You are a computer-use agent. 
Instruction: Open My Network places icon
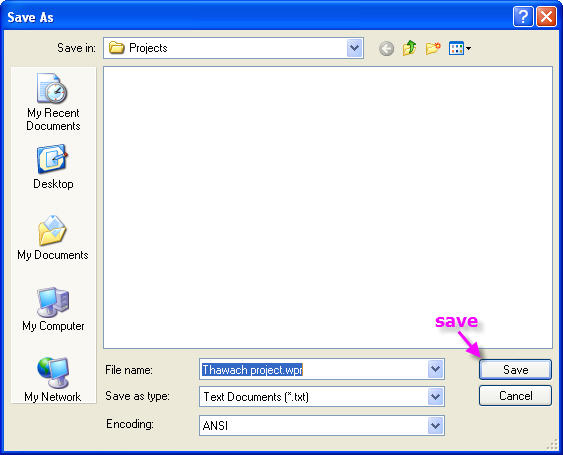[52, 380]
